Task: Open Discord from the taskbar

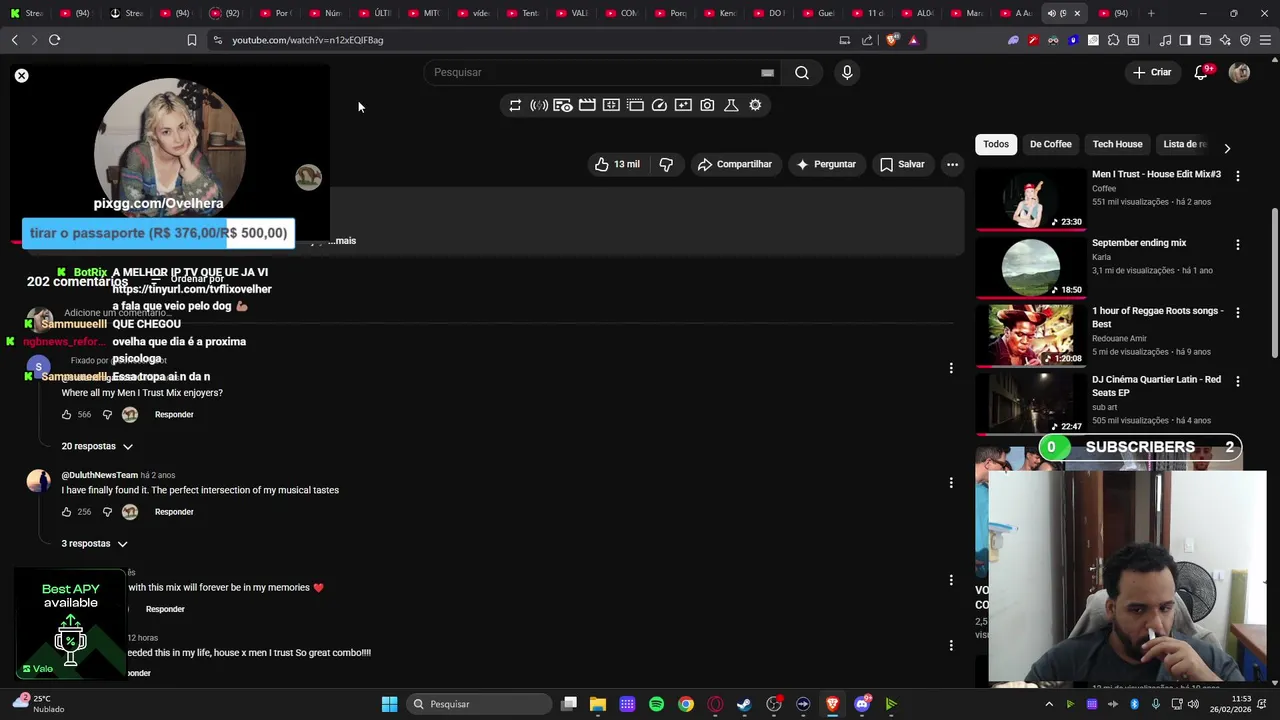Action: pos(862,704)
